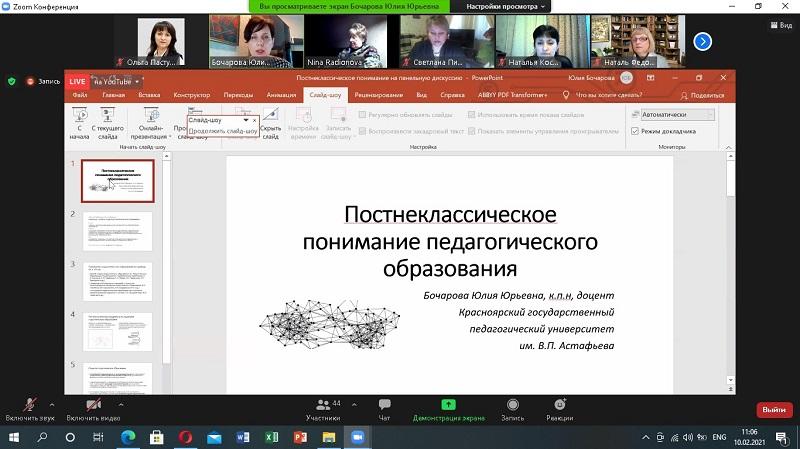800x449 pixels.
Task: Open the Переходы ribbon tab
Action: (238, 95)
